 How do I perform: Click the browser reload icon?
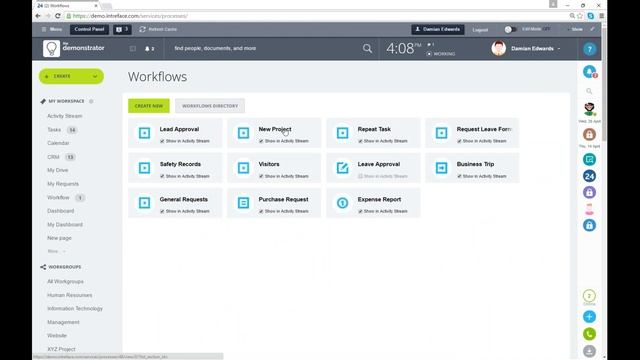[58, 16]
